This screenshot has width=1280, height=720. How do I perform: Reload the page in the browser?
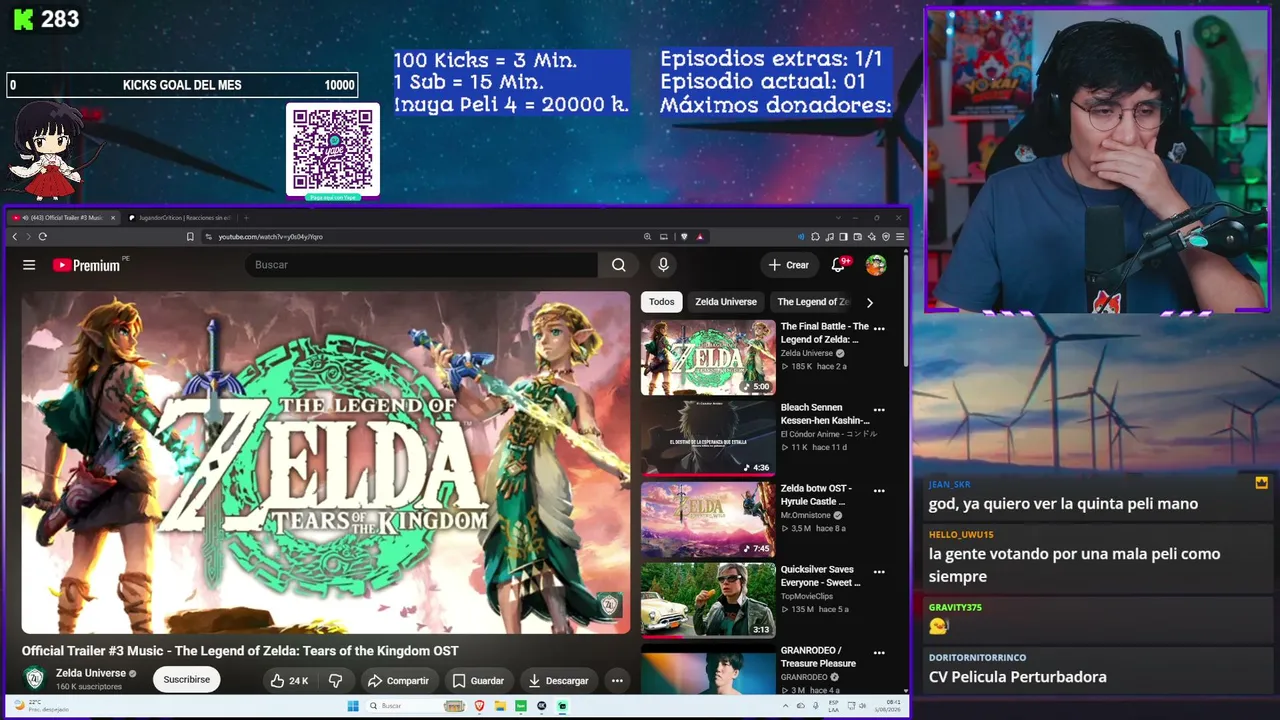pos(42,237)
